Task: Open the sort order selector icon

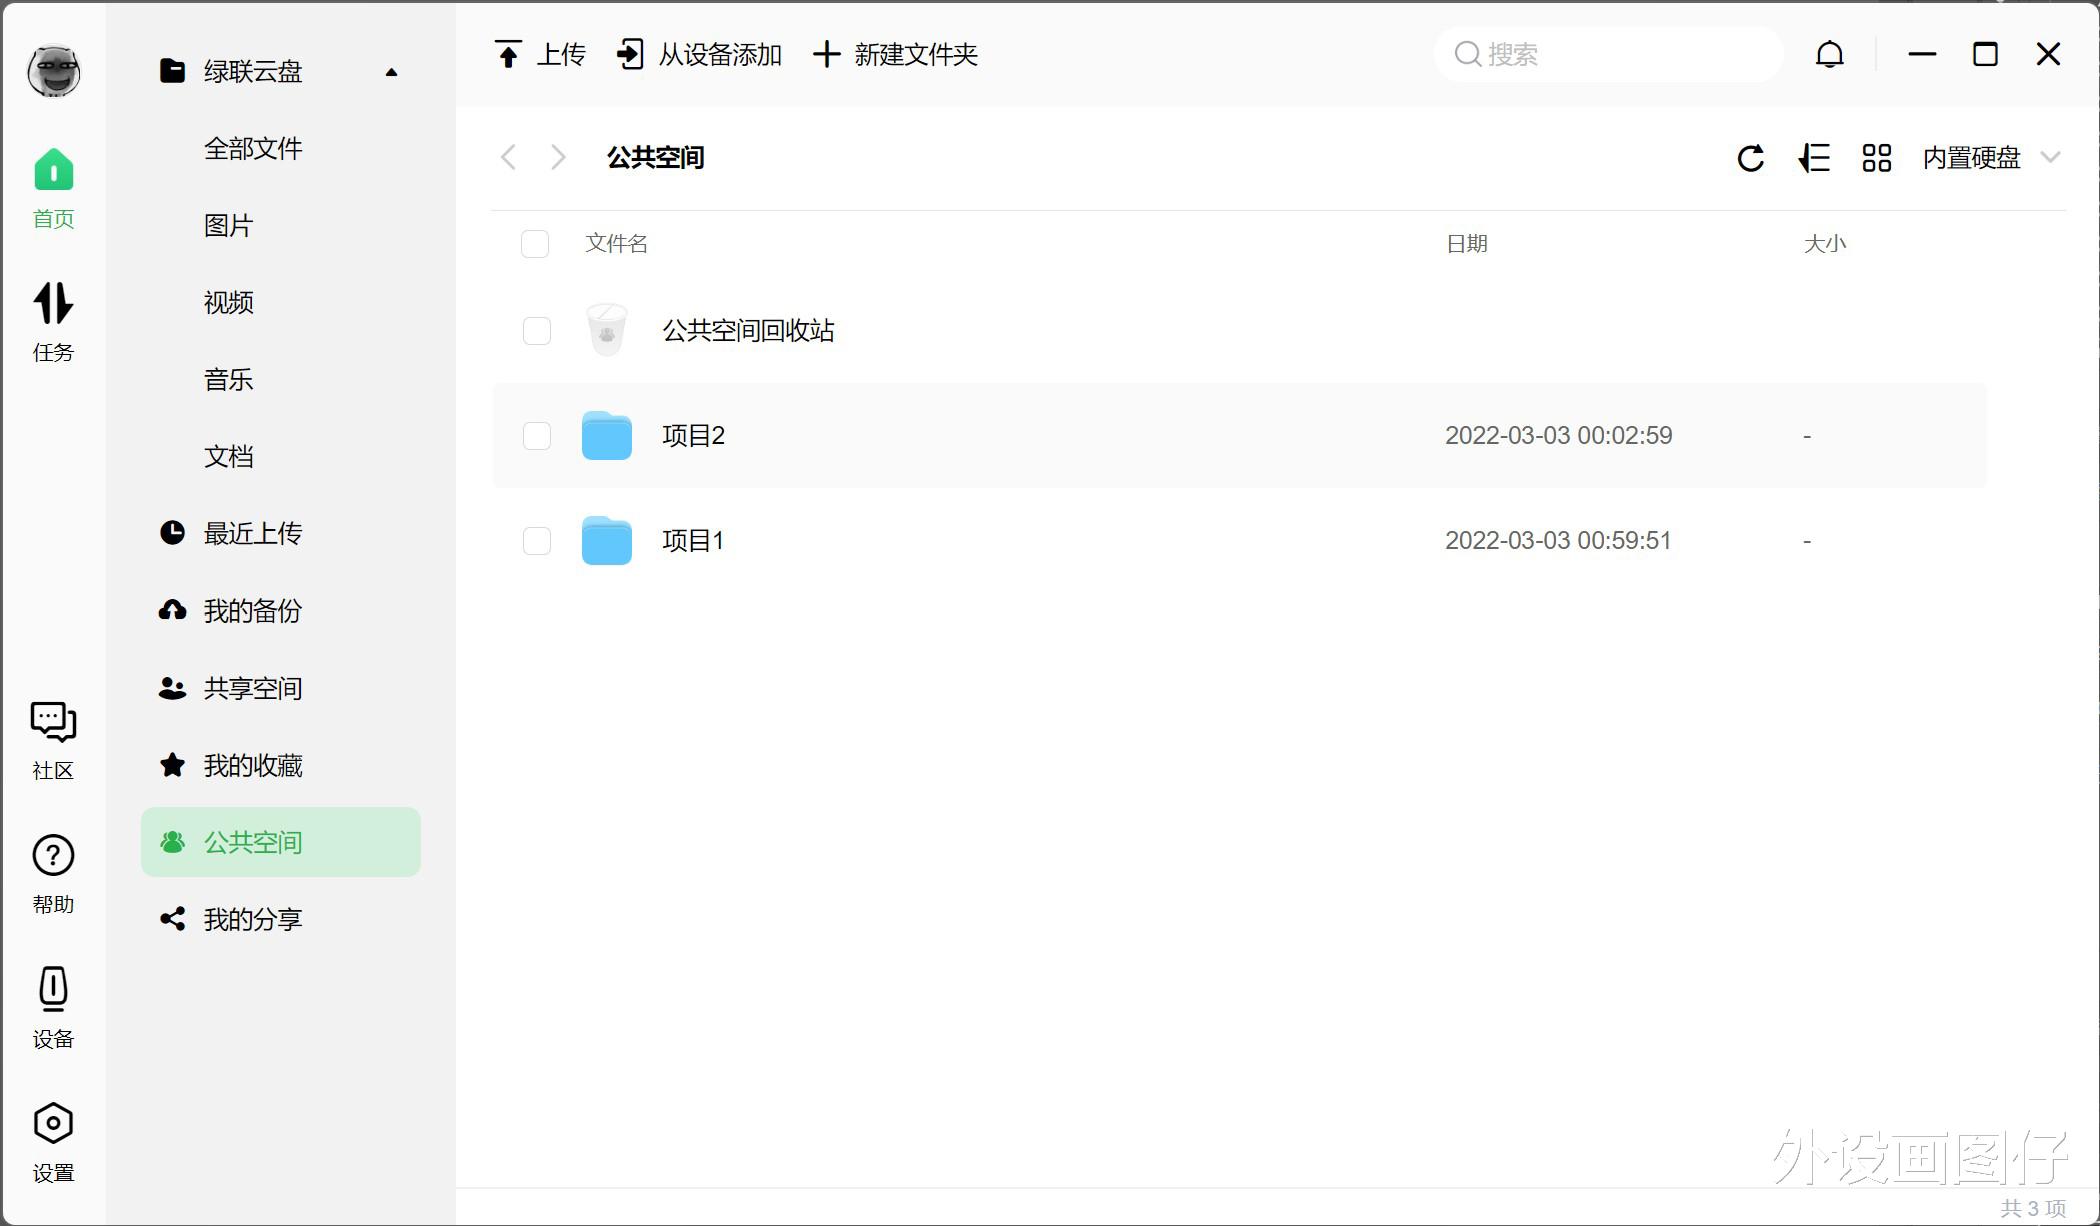Action: pyautogui.click(x=1814, y=158)
